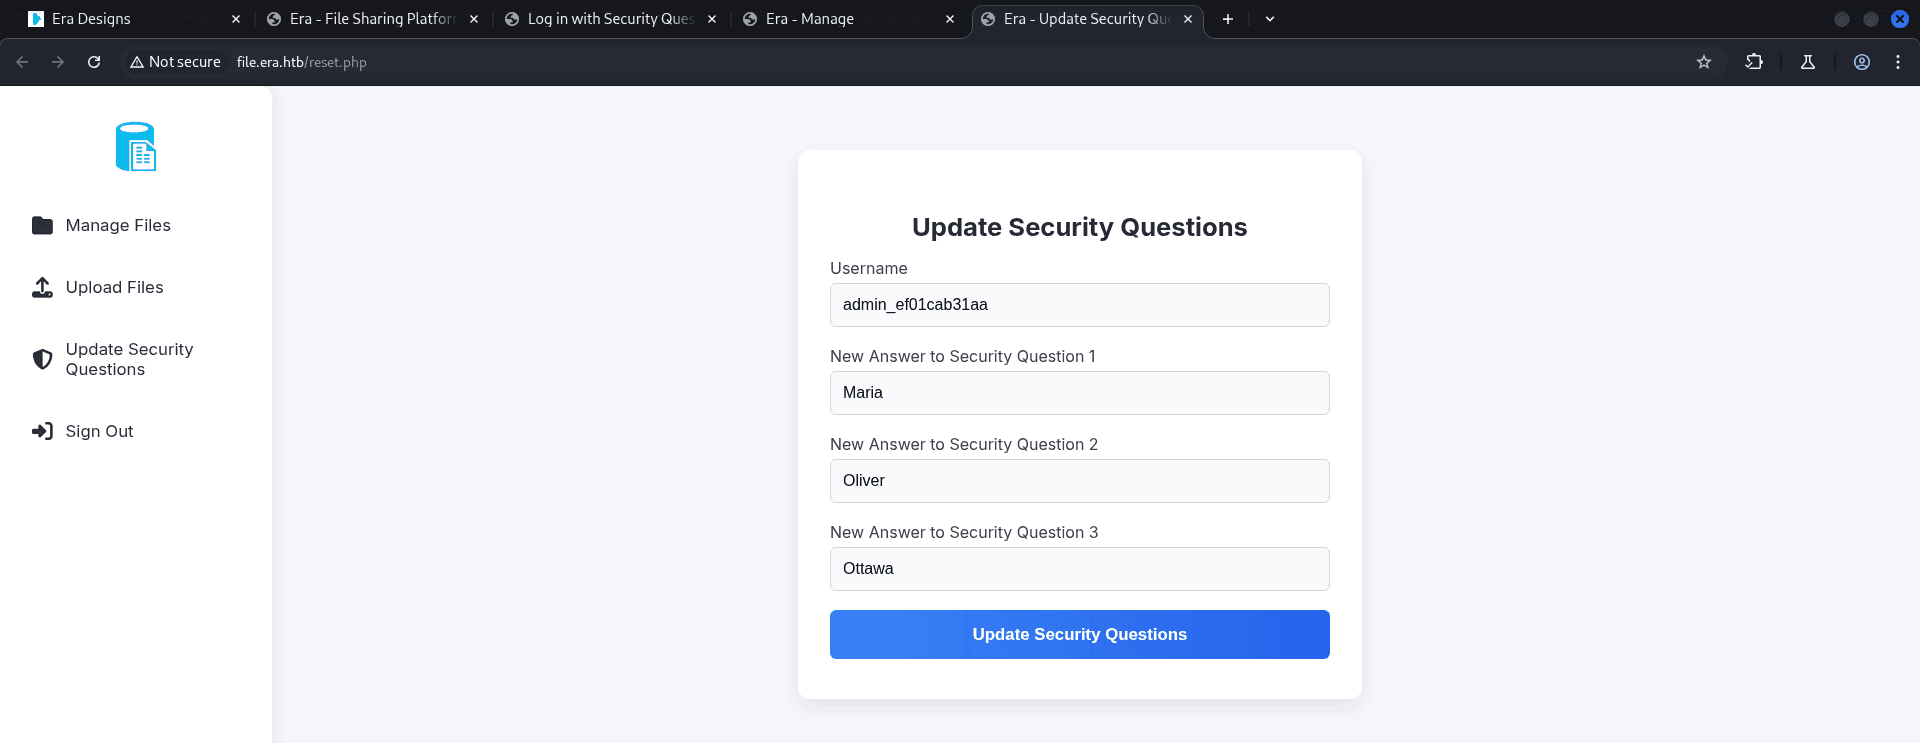Click the Not secure warning indicator
The height and width of the screenshot is (743, 1920).
point(175,62)
